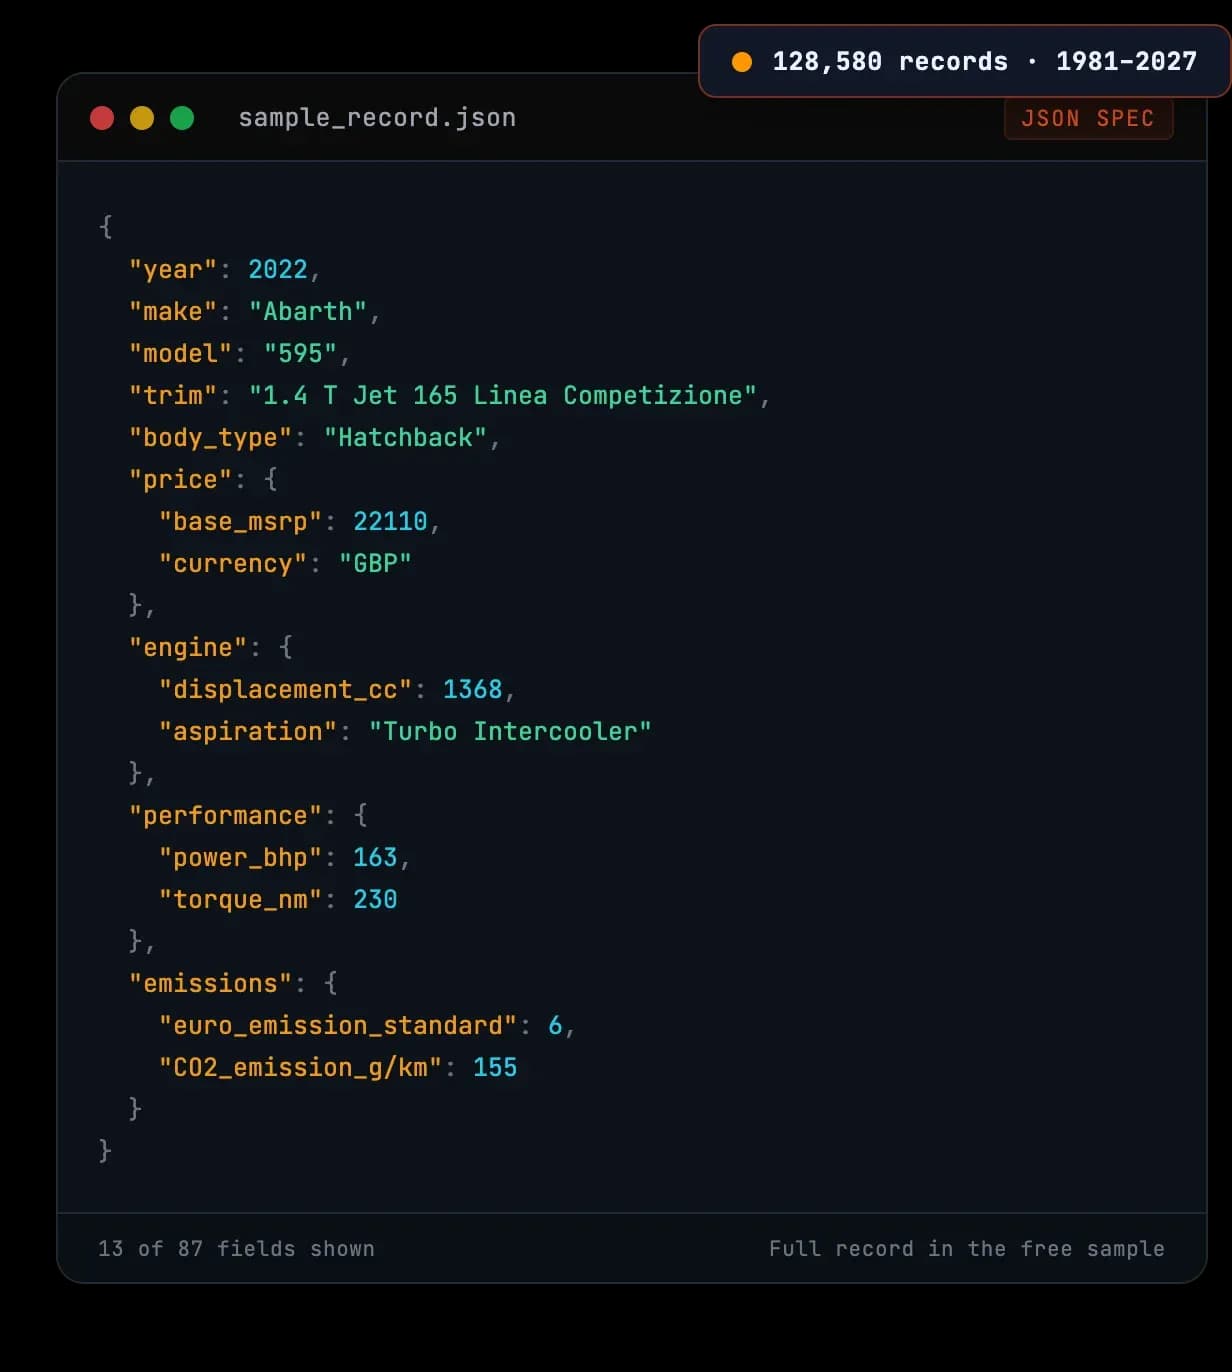Image resolution: width=1232 pixels, height=1372 pixels.
Task: Click the "body_type" key
Action: [x=210, y=438]
